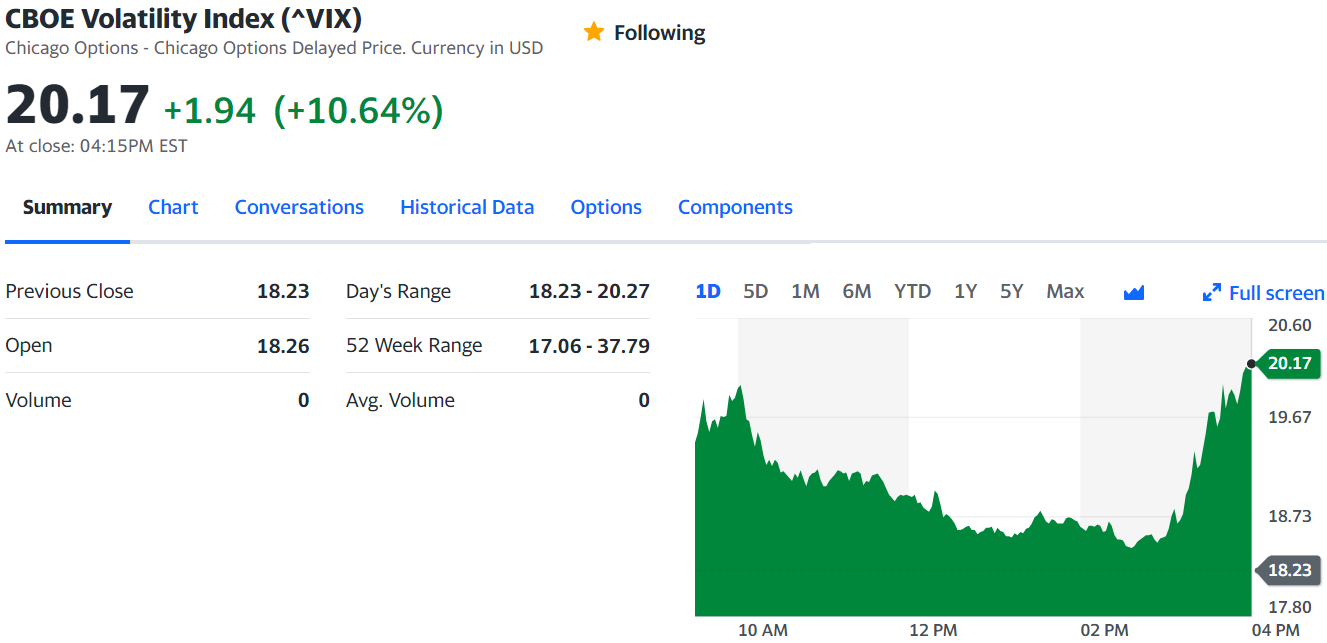The image size is (1327, 643).
Task: Go to the Historical Data tab
Action: pos(467,207)
